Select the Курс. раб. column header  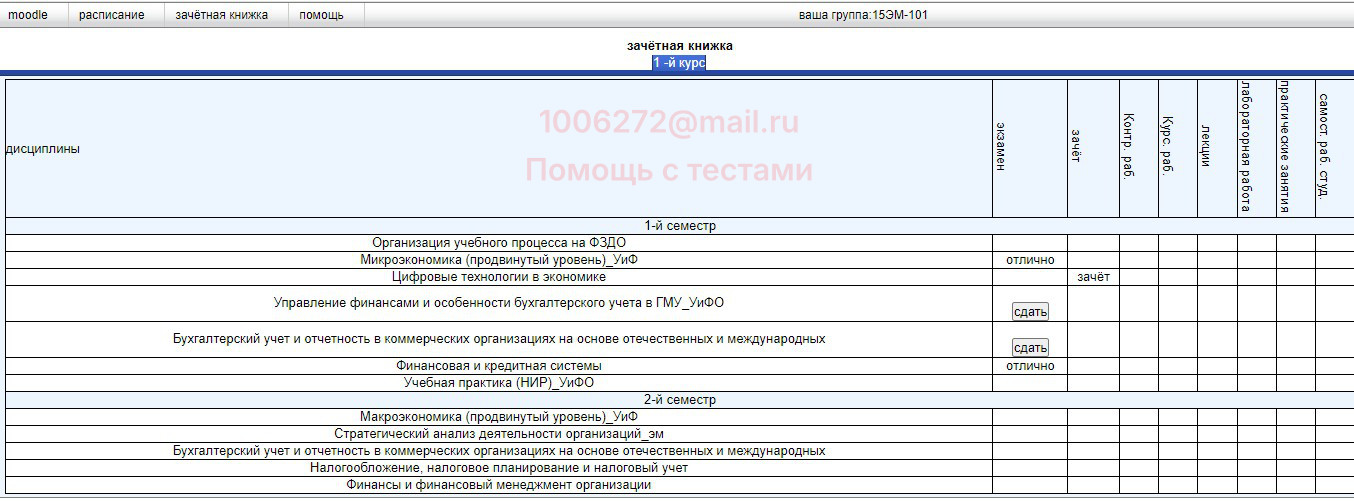1166,147
